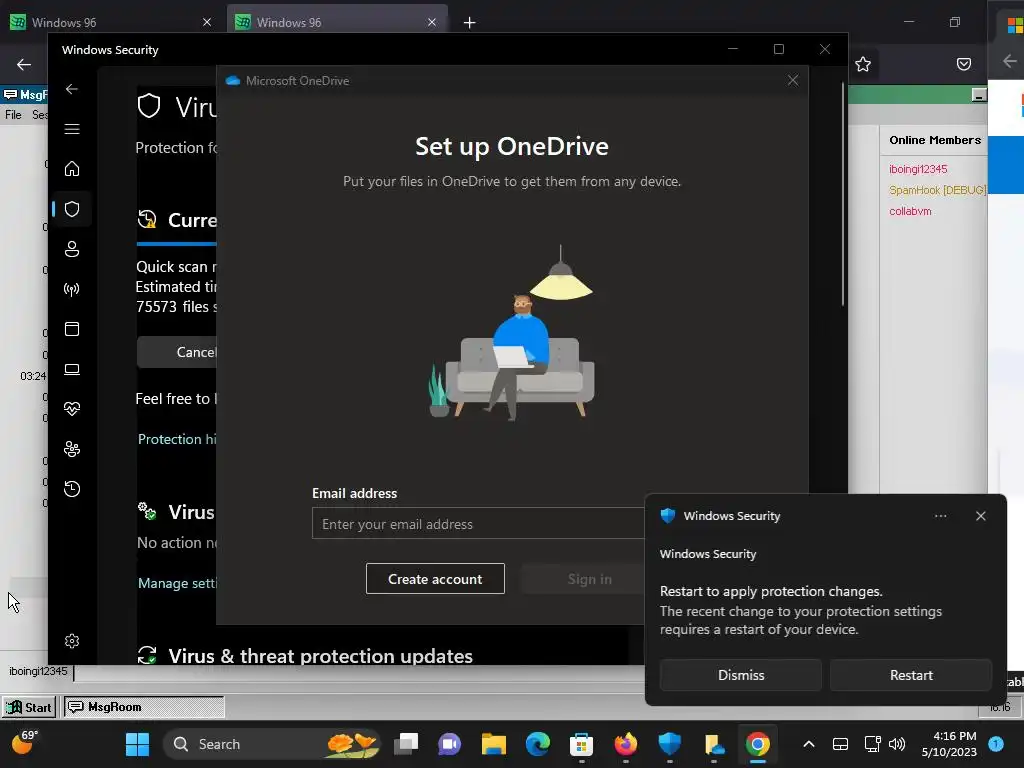Open Windows 11 Start menu
This screenshot has height=768, width=1024.
click(x=137, y=744)
